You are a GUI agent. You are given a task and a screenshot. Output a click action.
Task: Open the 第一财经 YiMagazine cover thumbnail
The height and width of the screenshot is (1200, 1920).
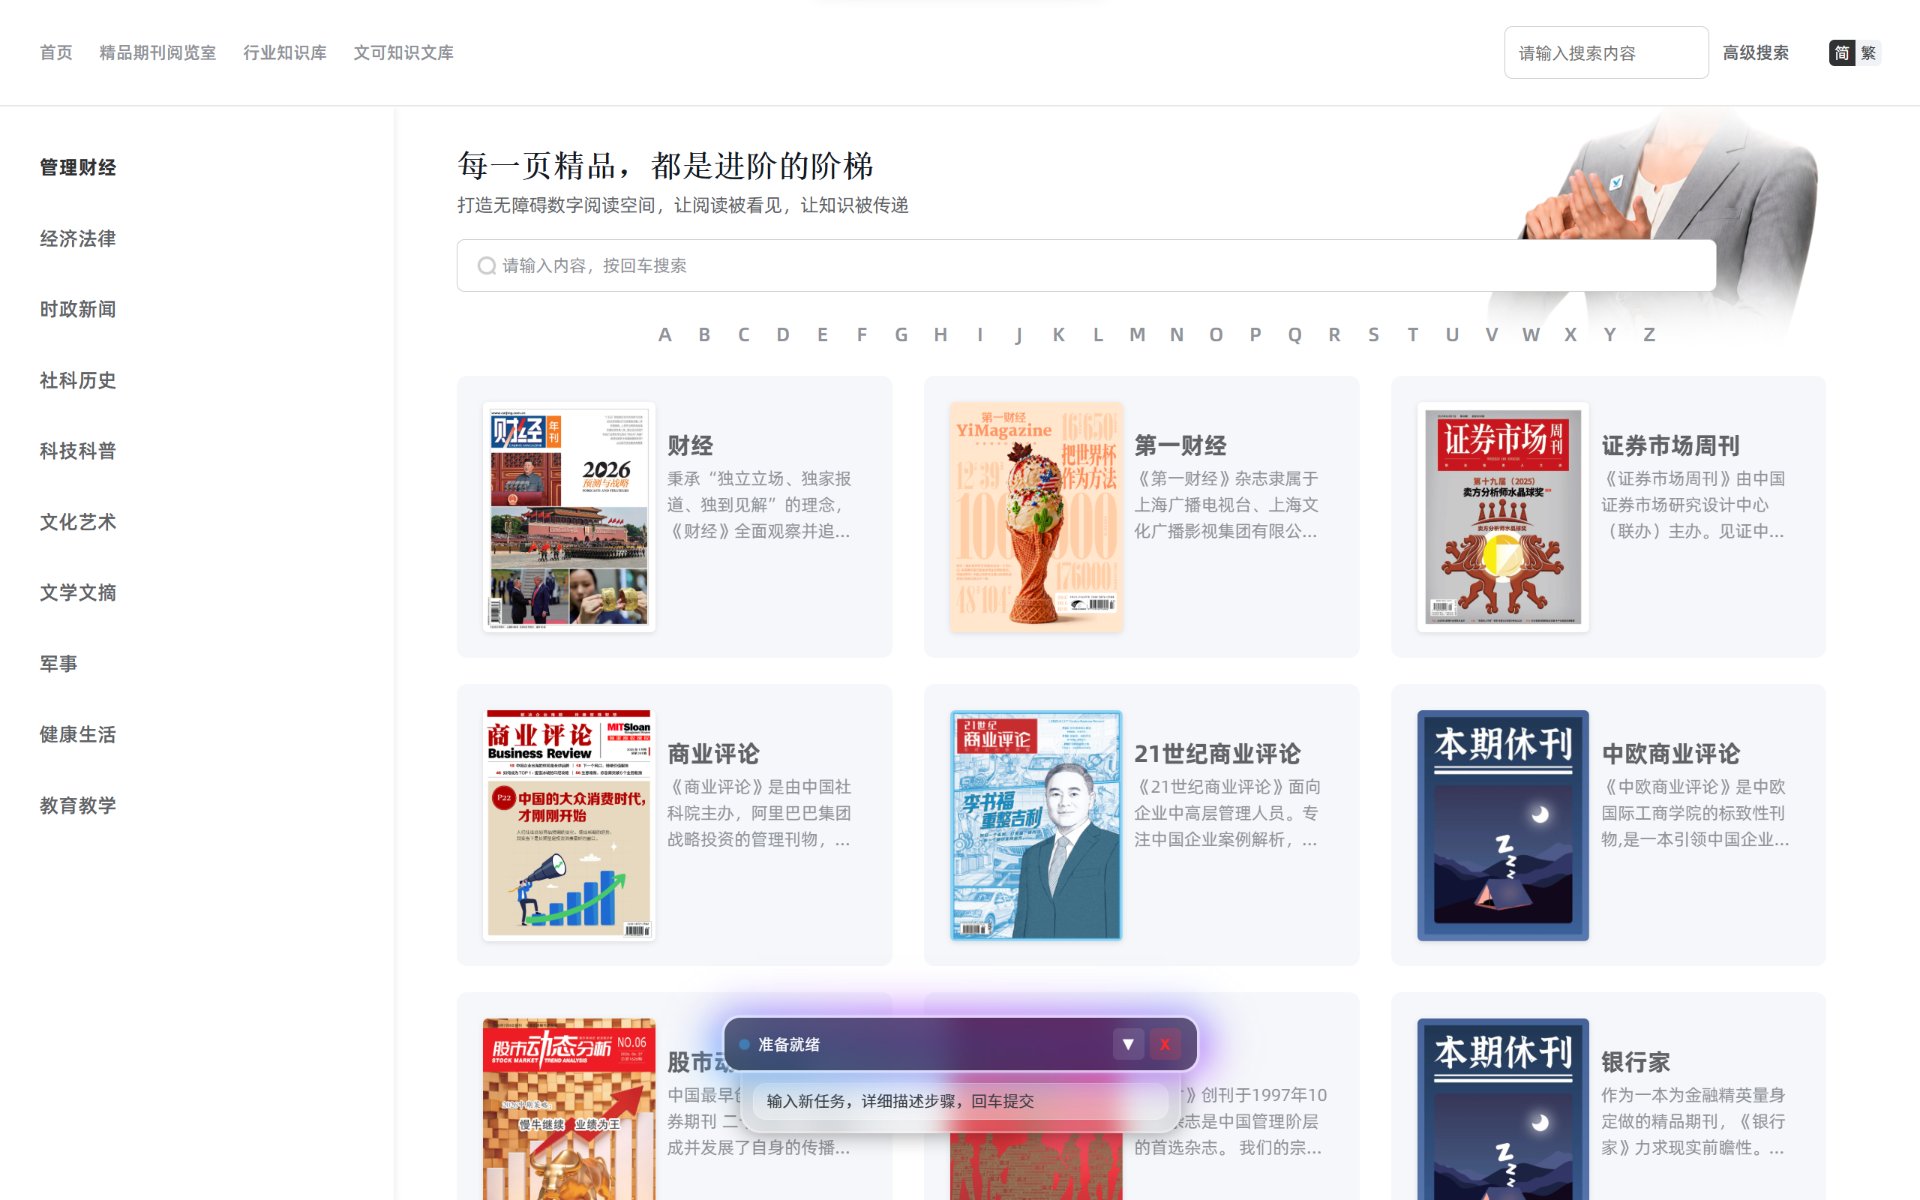click(x=1036, y=517)
